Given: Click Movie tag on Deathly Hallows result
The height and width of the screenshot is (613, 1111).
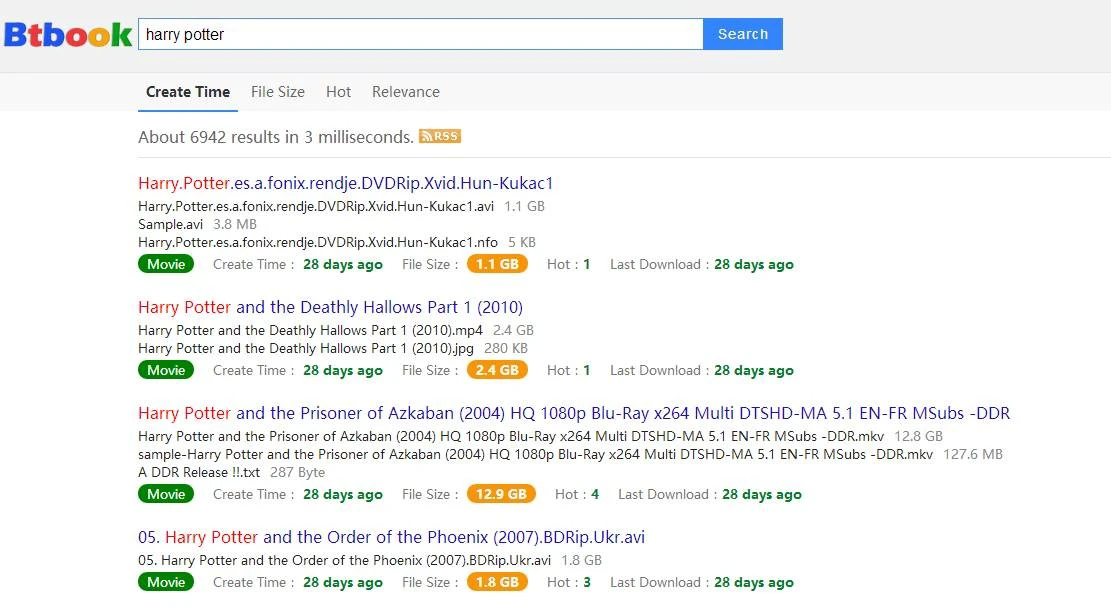Looking at the screenshot, I should coord(166,370).
